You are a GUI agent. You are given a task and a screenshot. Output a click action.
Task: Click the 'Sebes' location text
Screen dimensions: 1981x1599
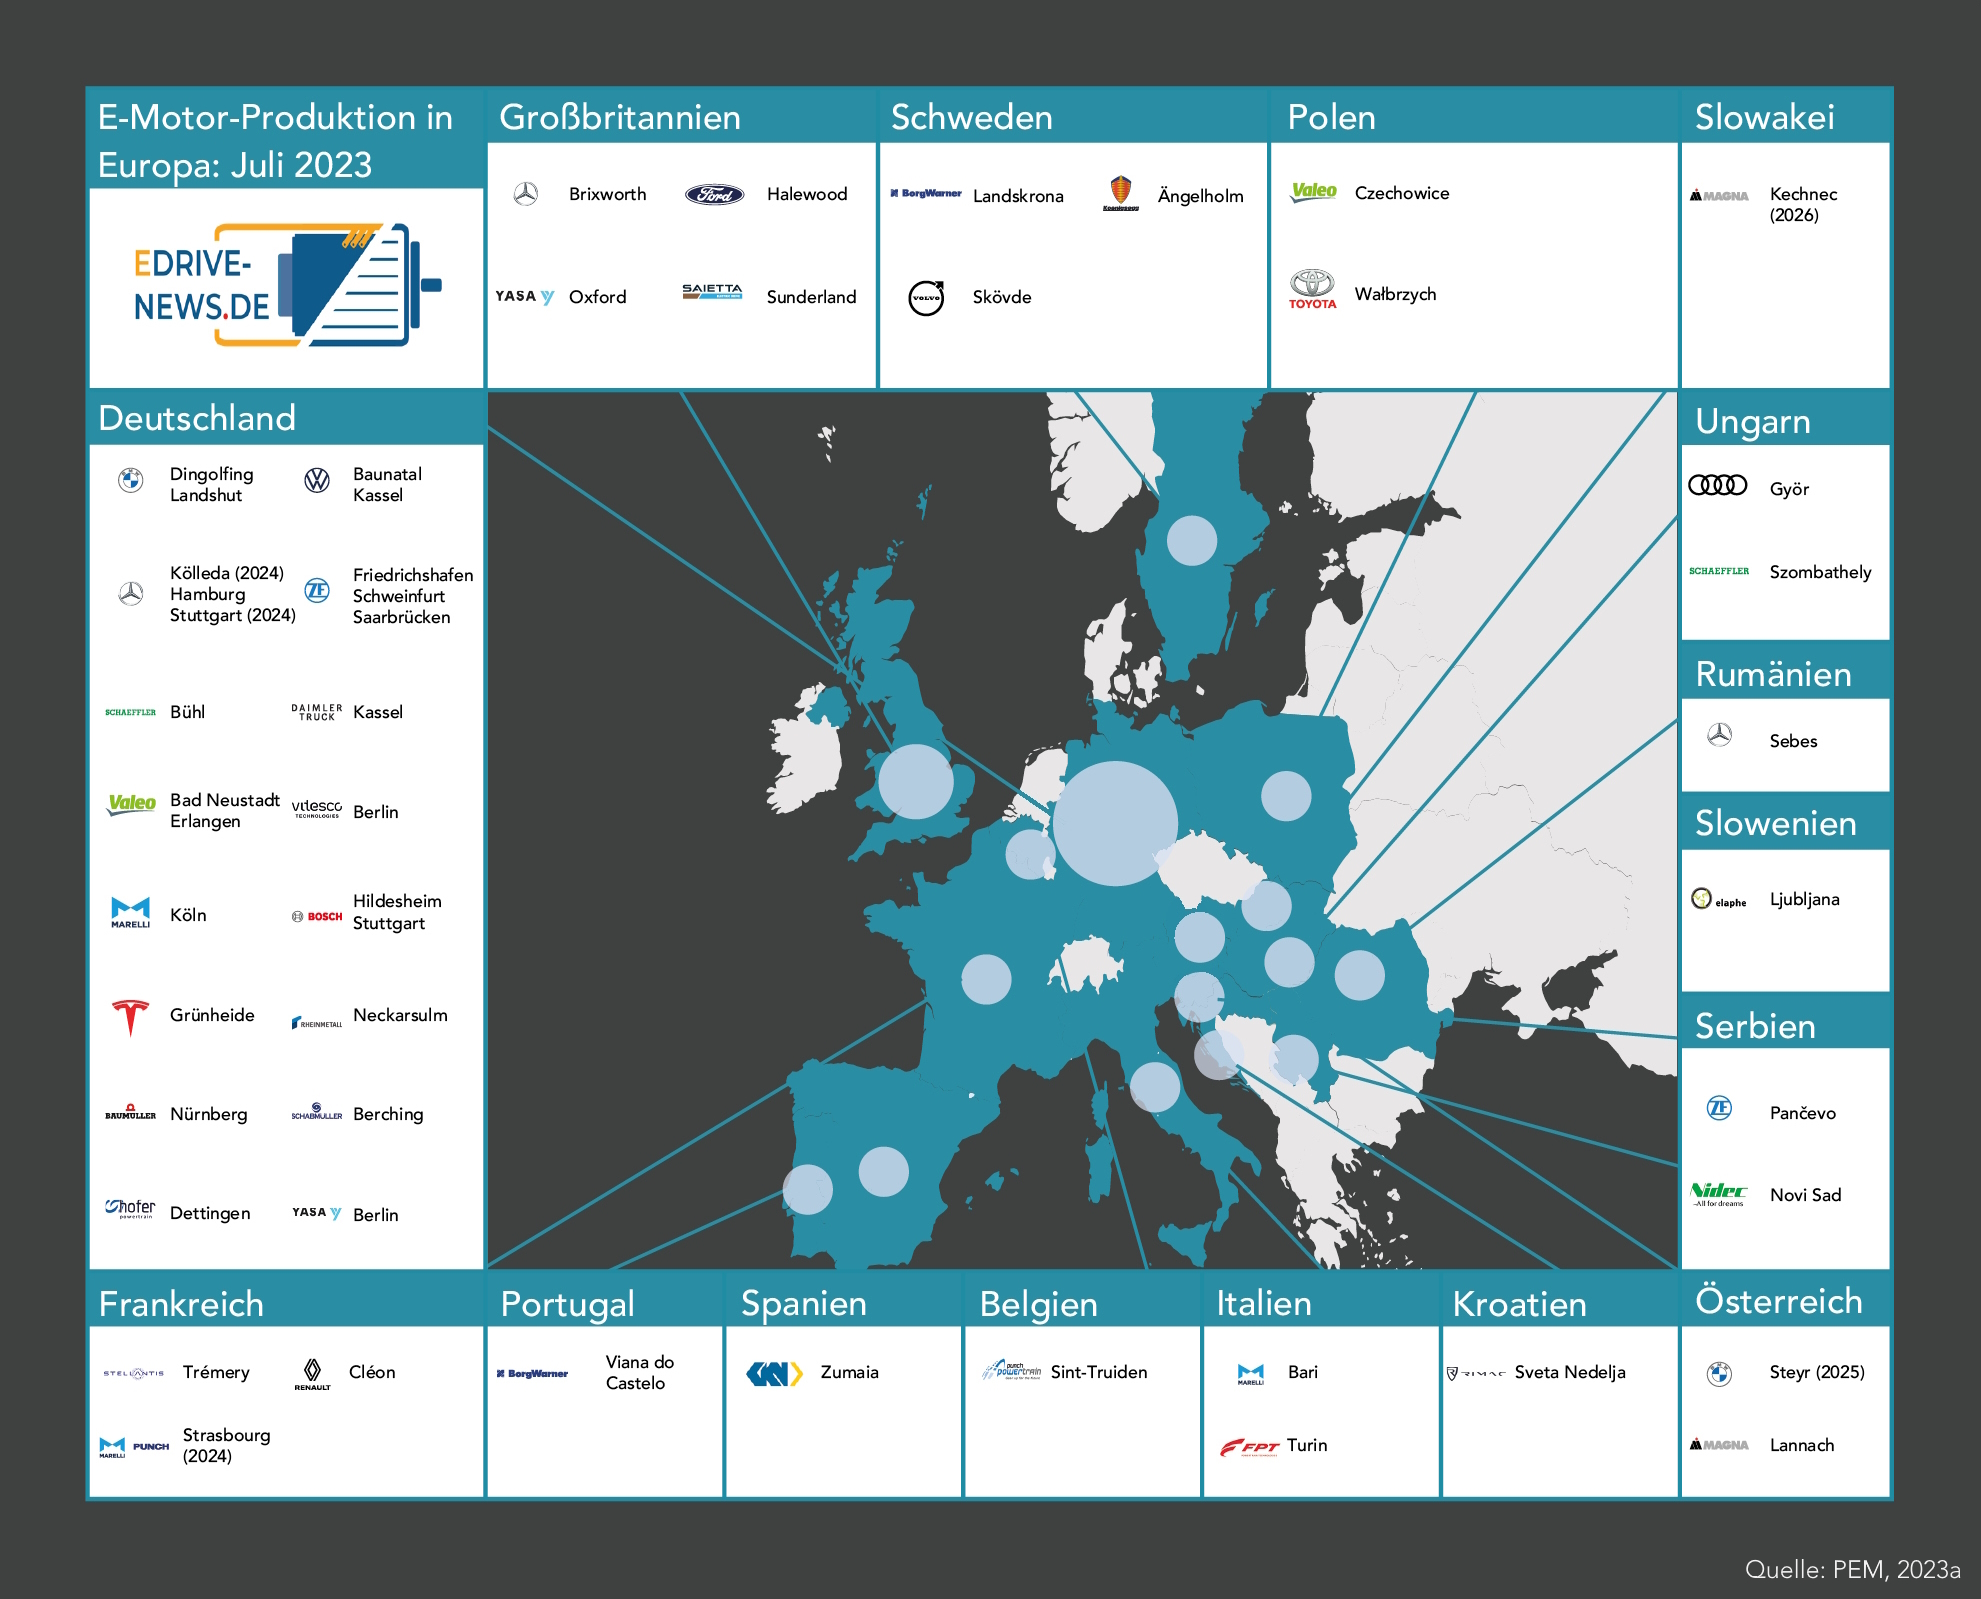pos(1793,741)
